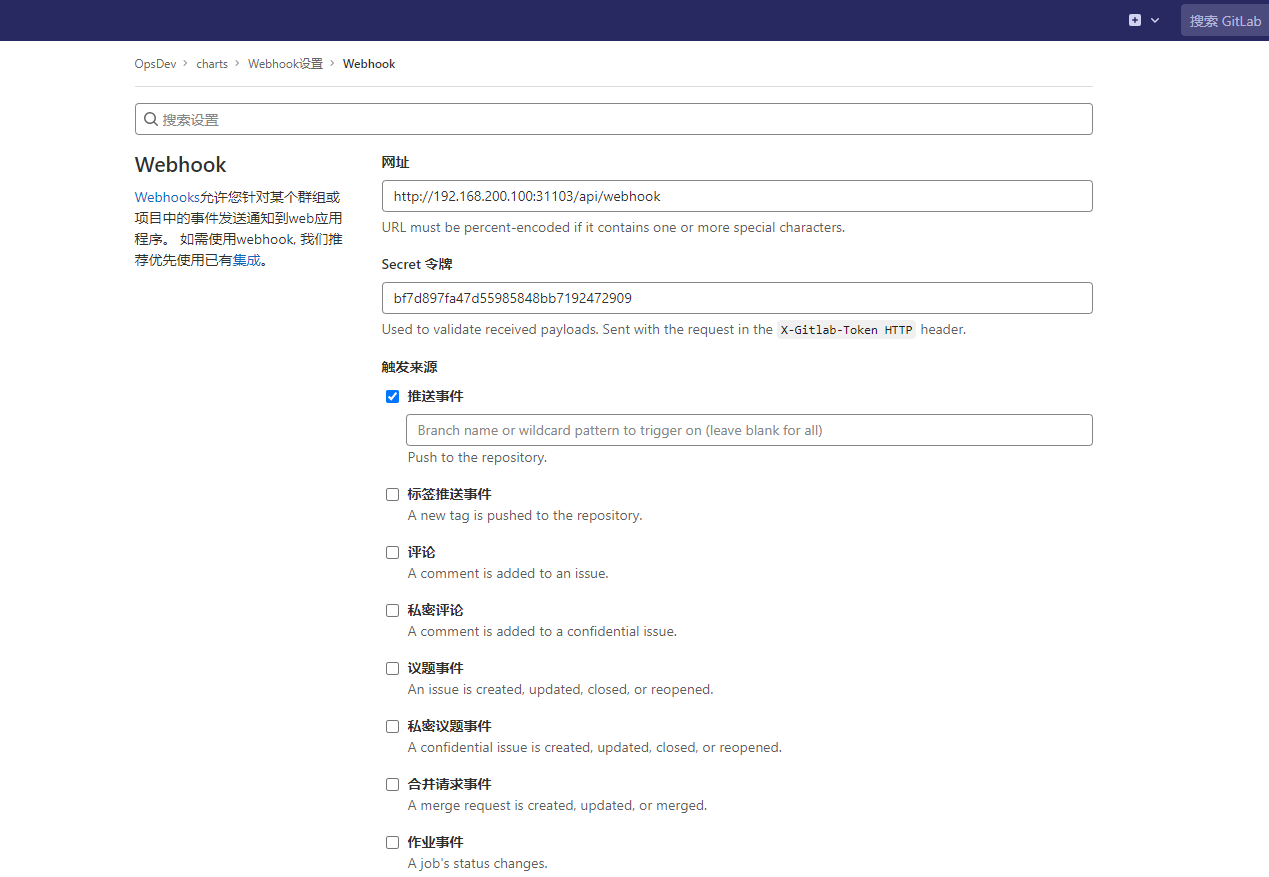Tick the 评论 checkbox
This screenshot has width=1269, height=877.
click(392, 552)
